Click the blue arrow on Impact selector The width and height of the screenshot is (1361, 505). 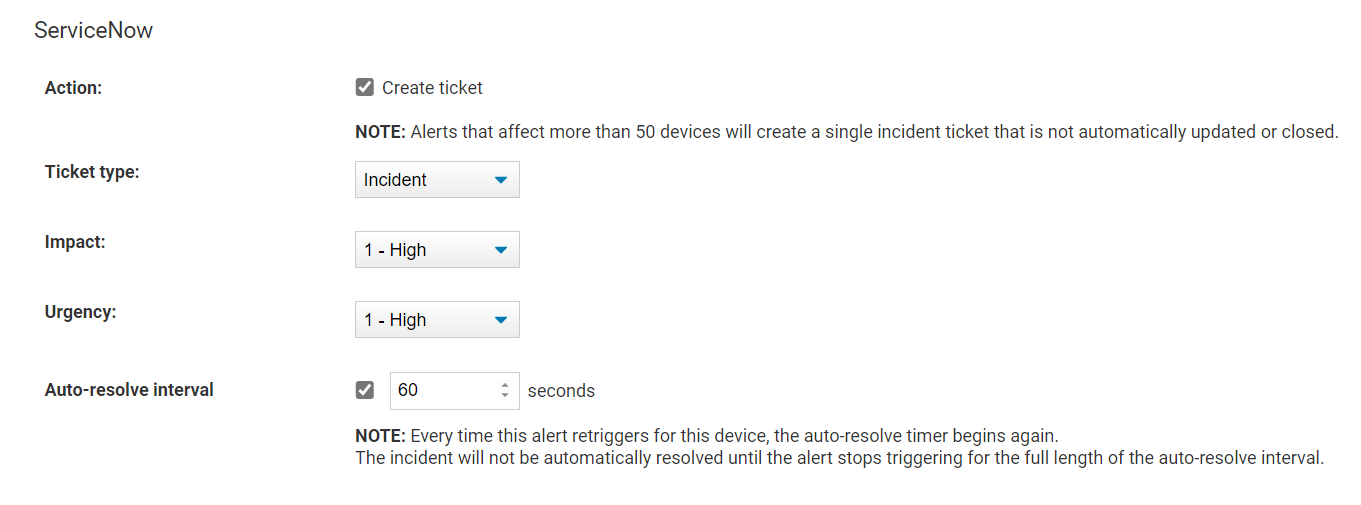pyautogui.click(x=501, y=250)
